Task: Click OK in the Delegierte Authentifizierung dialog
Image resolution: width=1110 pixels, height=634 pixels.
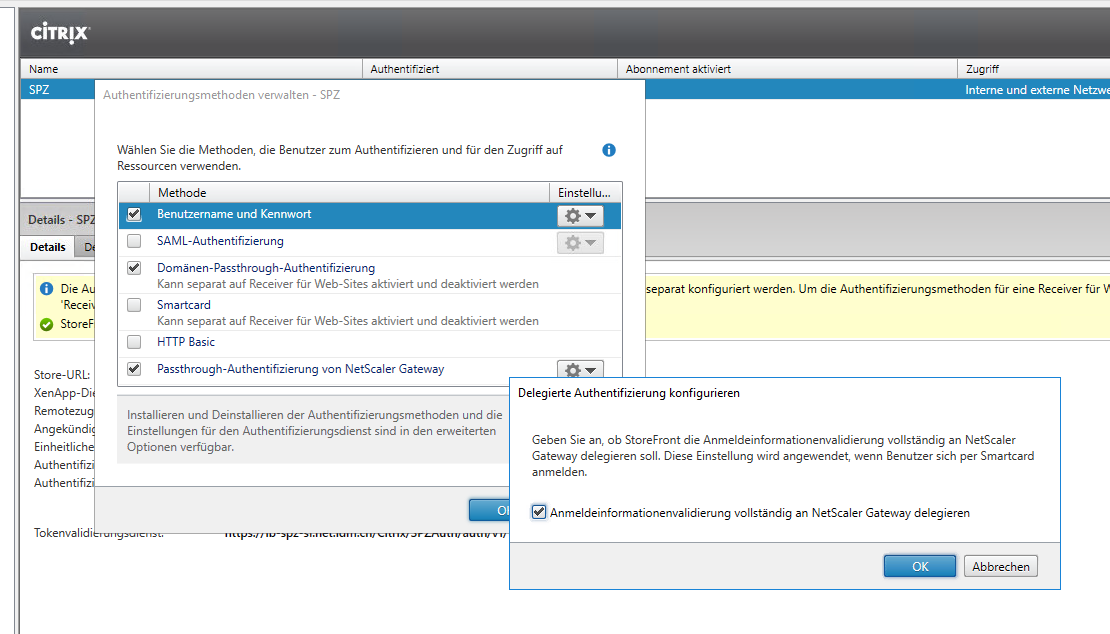Action: tap(919, 565)
